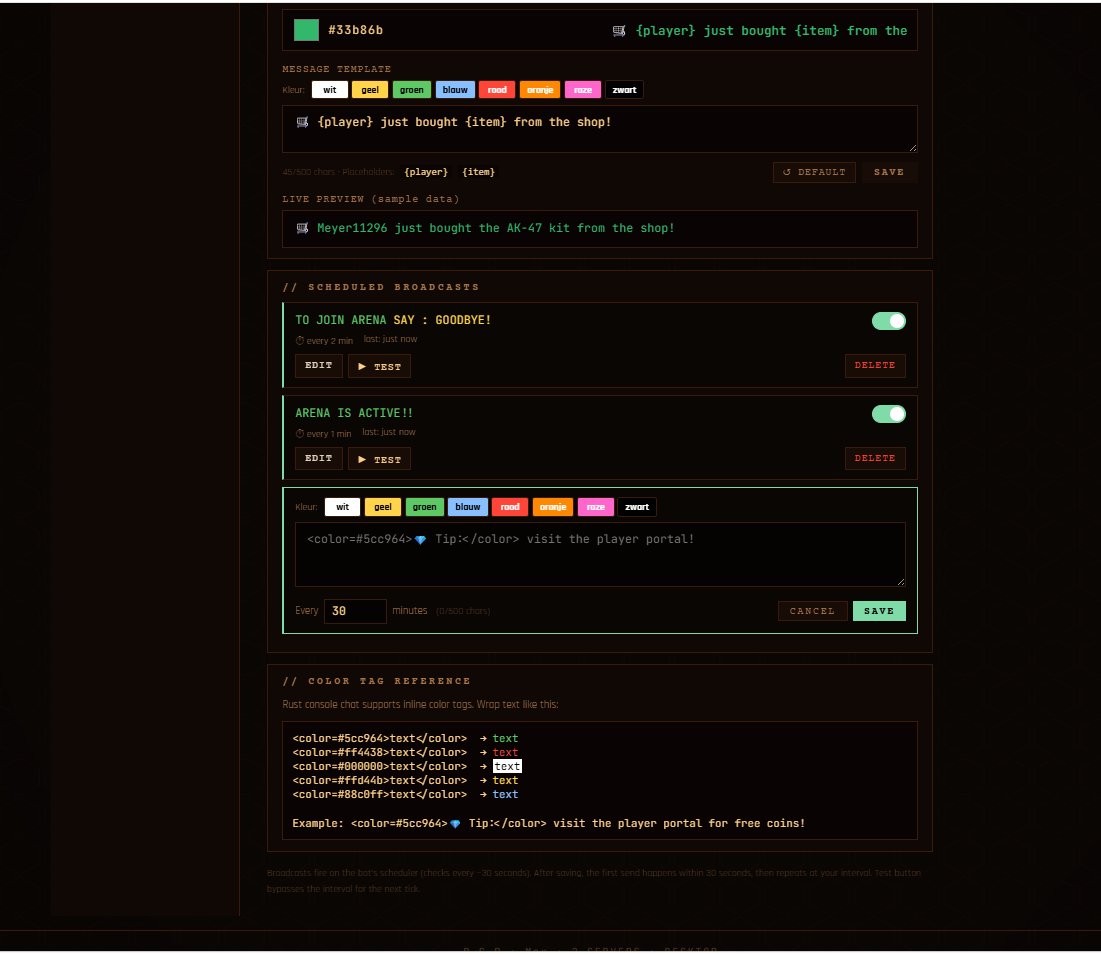This screenshot has height=955, width=1101.
Task: Select 'oranje' color in message template
Action: tap(540, 90)
